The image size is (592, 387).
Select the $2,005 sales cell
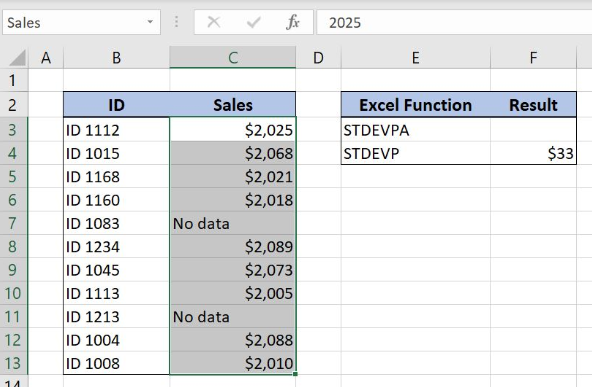pos(233,293)
